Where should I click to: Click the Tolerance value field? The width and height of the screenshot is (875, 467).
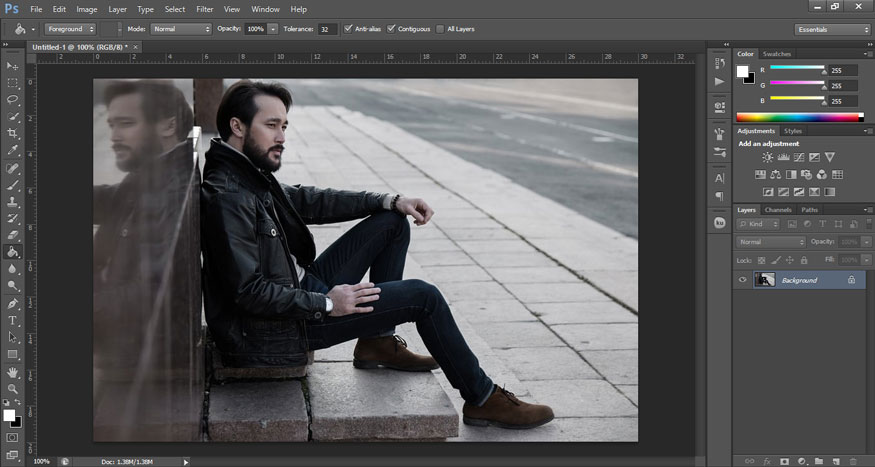[x=328, y=29]
